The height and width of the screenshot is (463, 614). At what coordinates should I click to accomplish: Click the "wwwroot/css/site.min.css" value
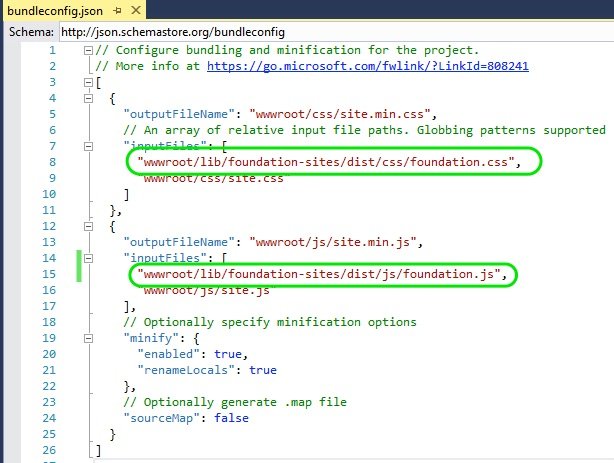[x=340, y=114]
